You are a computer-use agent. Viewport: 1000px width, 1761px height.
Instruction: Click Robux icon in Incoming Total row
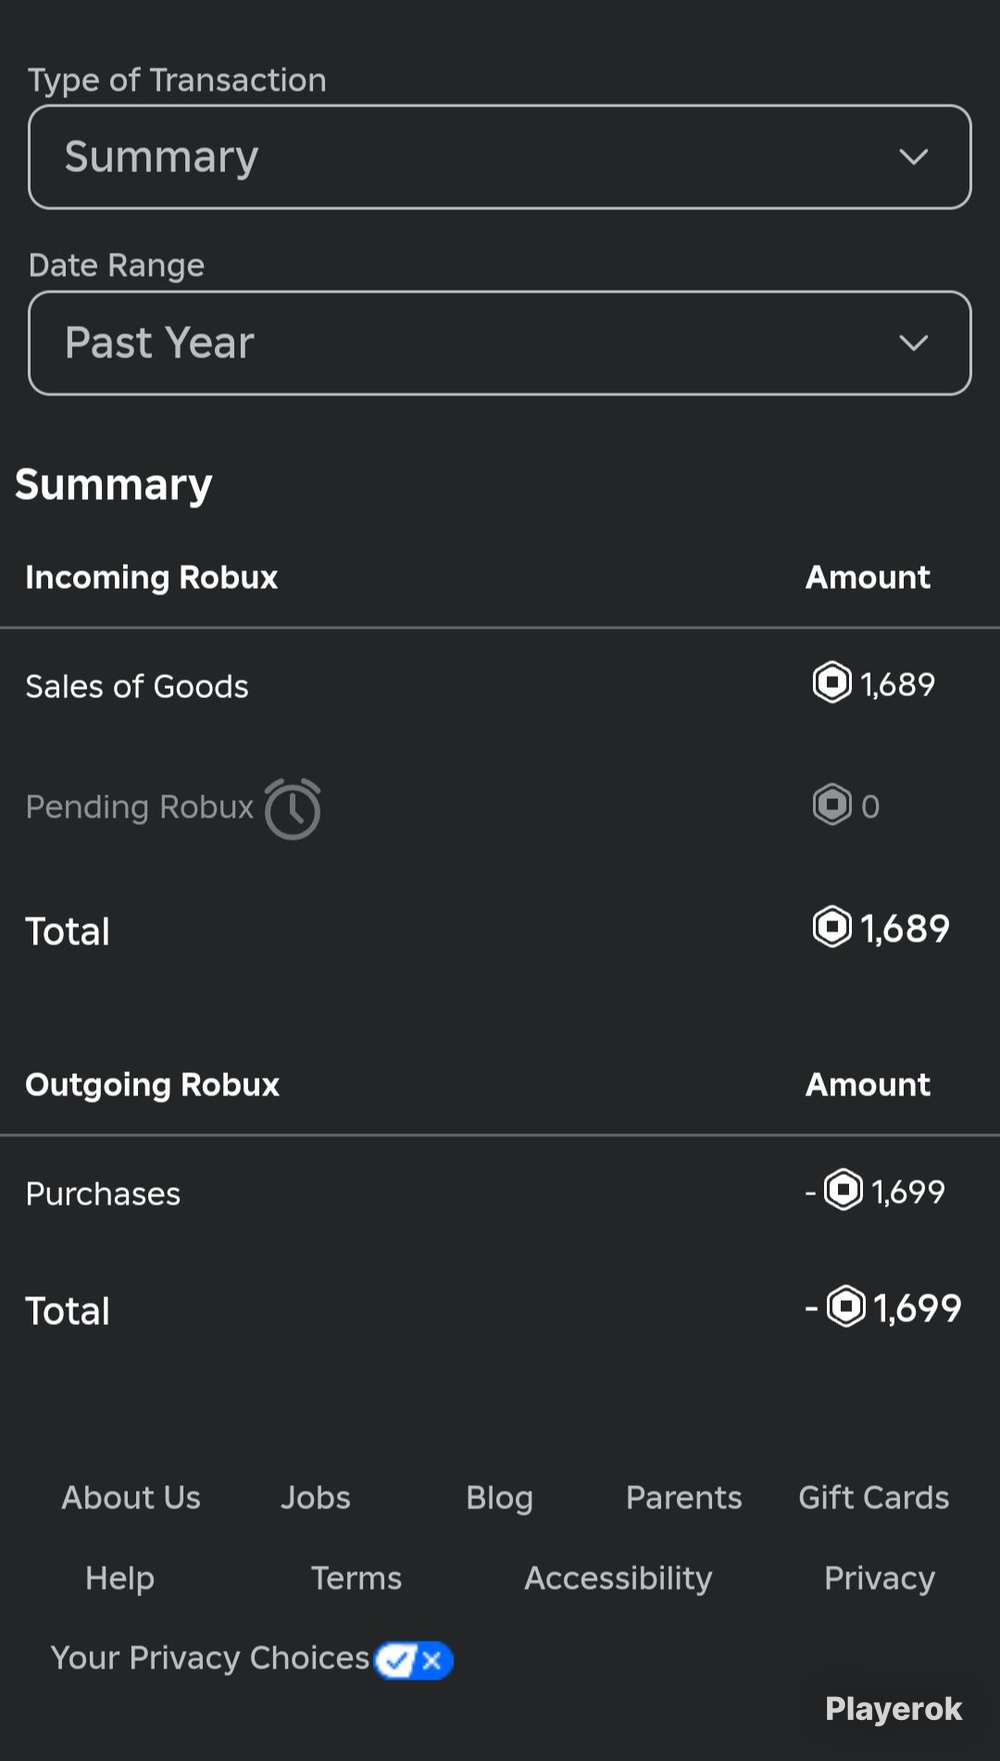pyautogui.click(x=832, y=927)
